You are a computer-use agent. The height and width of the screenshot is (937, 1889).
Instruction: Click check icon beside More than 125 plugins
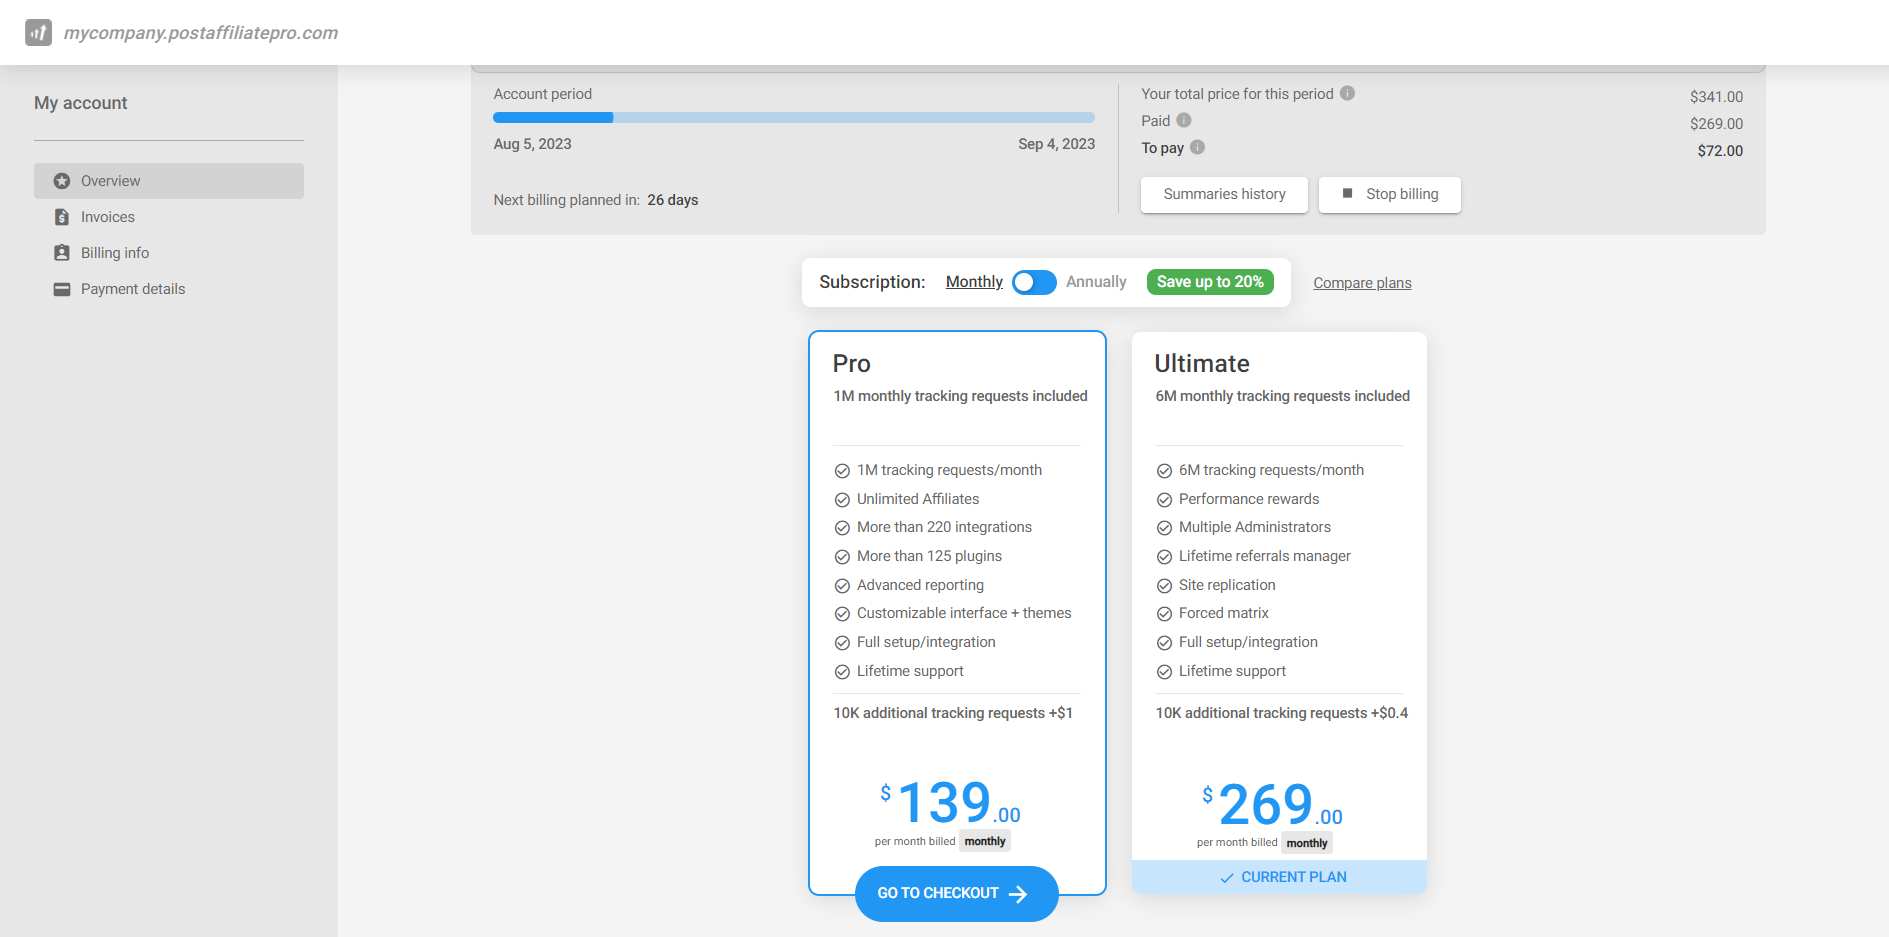click(x=842, y=557)
